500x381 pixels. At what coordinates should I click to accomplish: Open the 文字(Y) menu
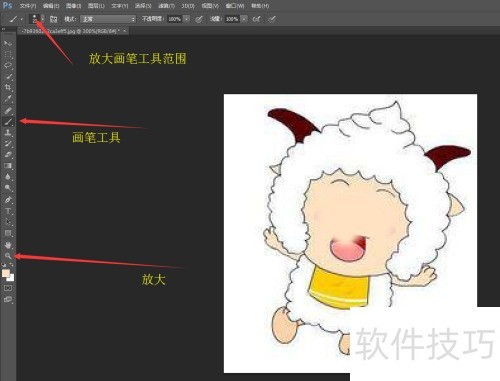click(x=119, y=6)
